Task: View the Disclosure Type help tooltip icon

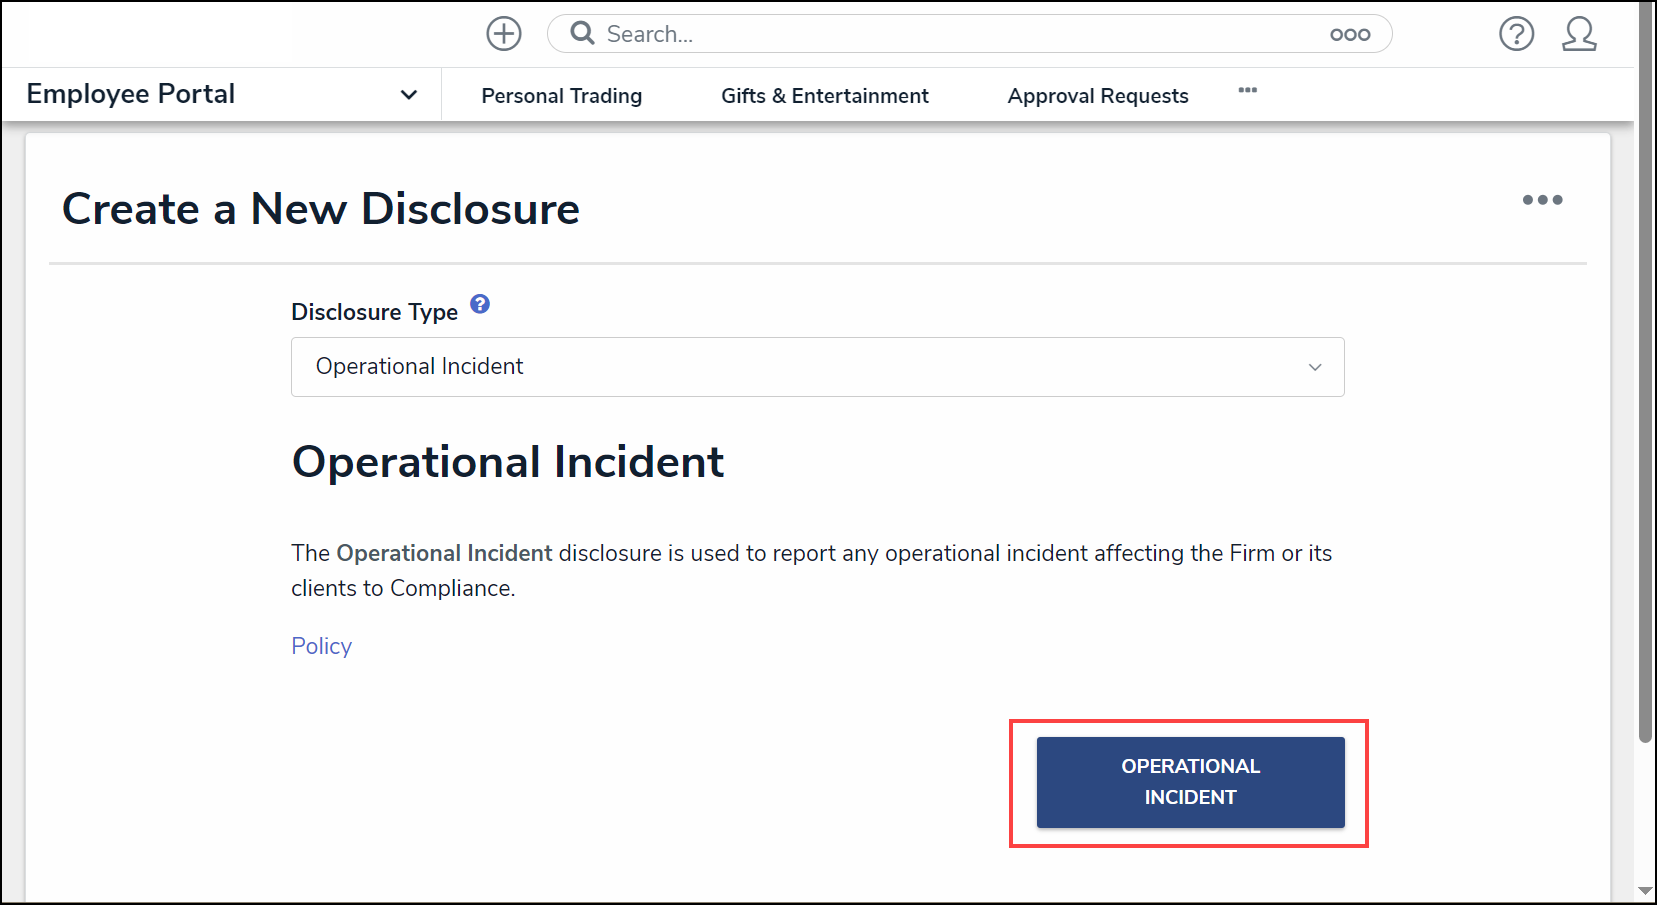Action: tap(480, 304)
